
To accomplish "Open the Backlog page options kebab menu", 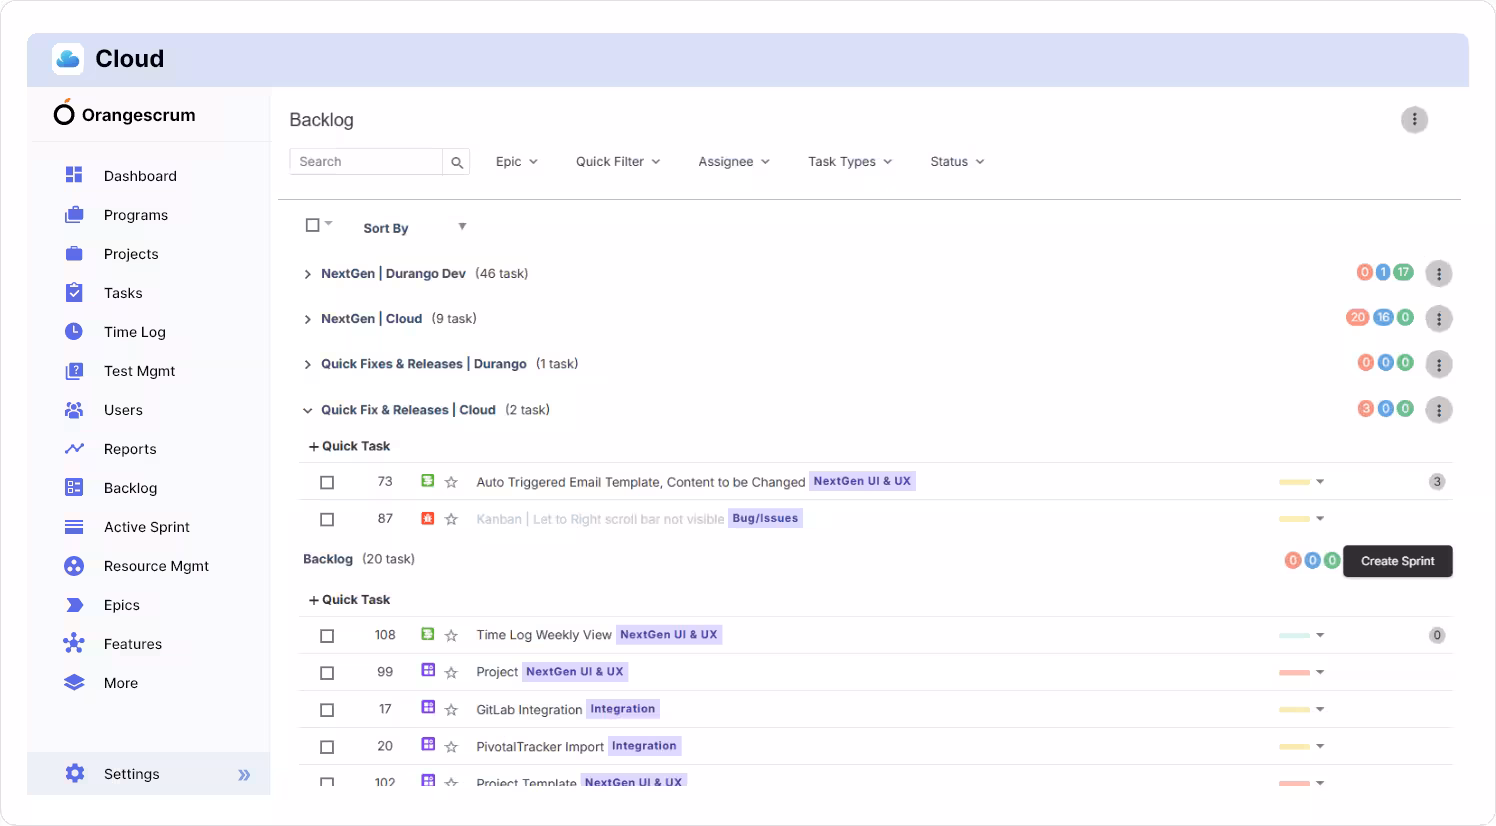I will 1414,120.
